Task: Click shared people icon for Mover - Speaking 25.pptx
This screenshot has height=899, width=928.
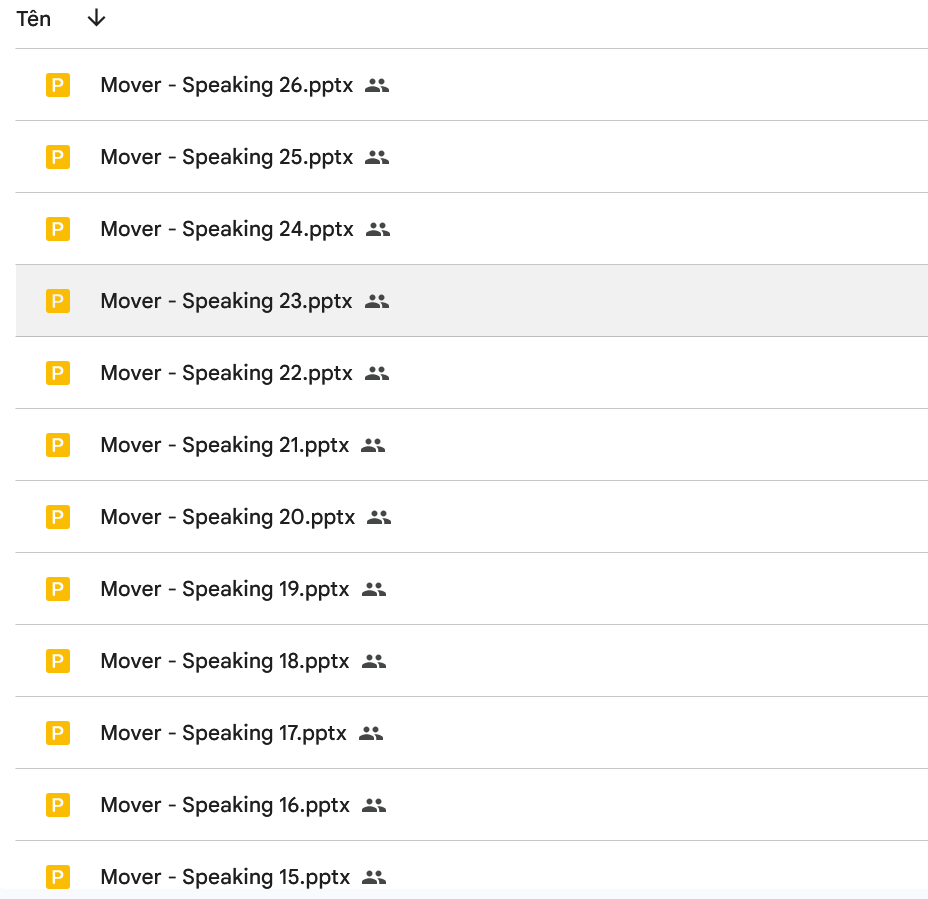Action: point(377,157)
